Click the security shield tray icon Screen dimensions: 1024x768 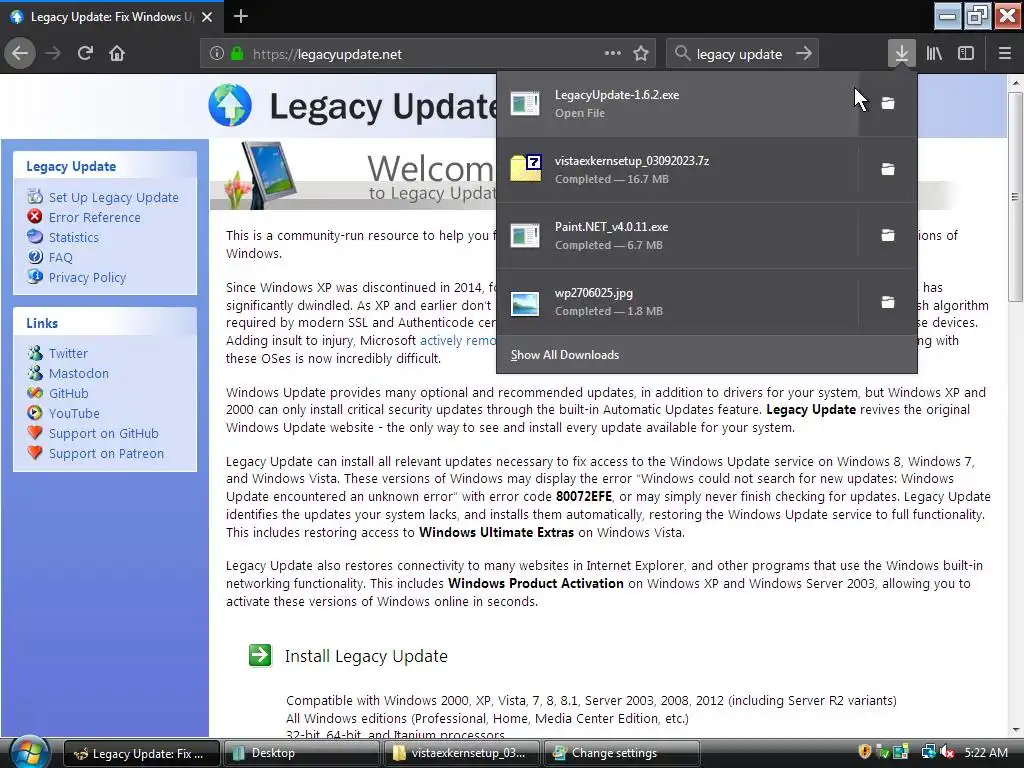[865, 752]
